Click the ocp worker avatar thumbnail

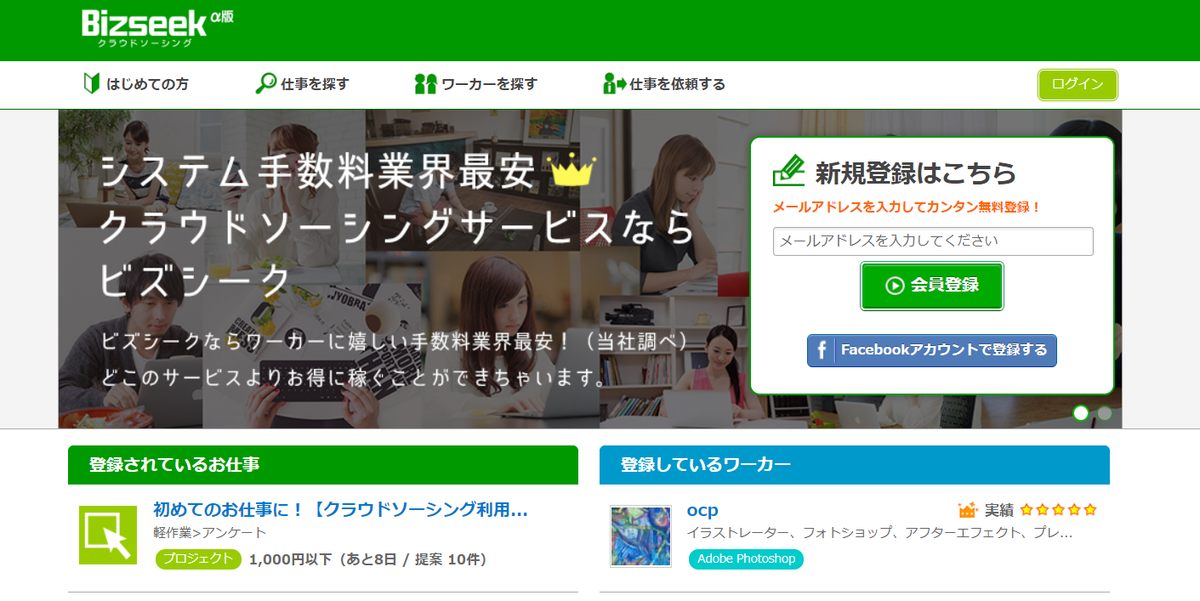point(641,536)
